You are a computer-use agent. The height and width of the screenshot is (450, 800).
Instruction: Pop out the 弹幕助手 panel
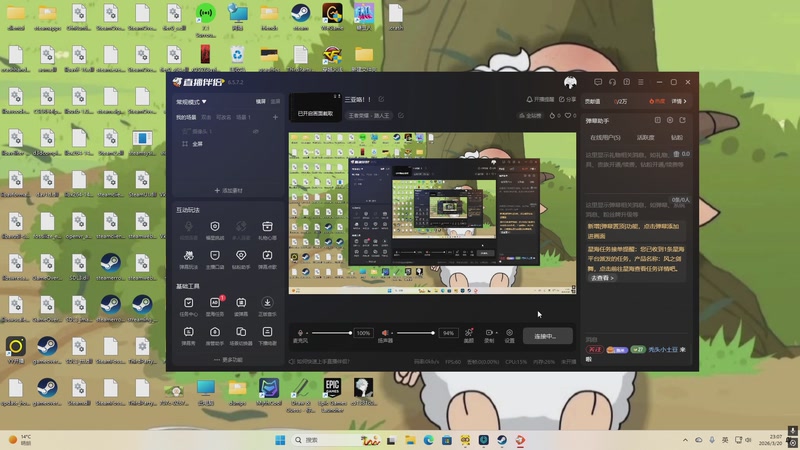(x=683, y=120)
